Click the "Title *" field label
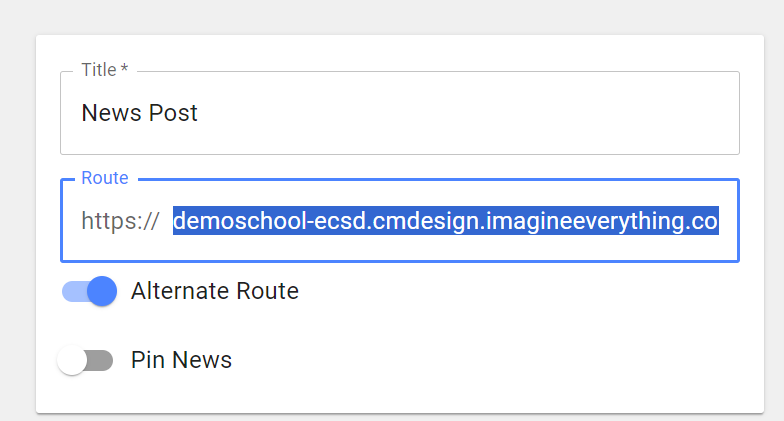Viewport: 784px width, 421px height. pos(98,70)
